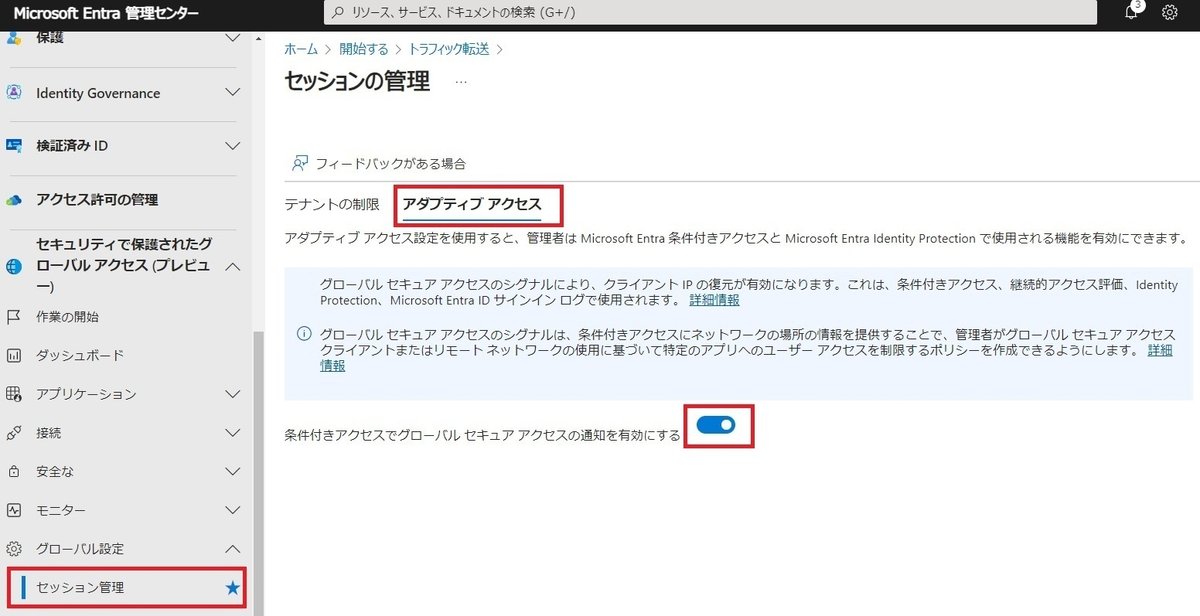The image size is (1200, 616).
Task: Click フィードバックがある場合 button
Action: (378, 163)
